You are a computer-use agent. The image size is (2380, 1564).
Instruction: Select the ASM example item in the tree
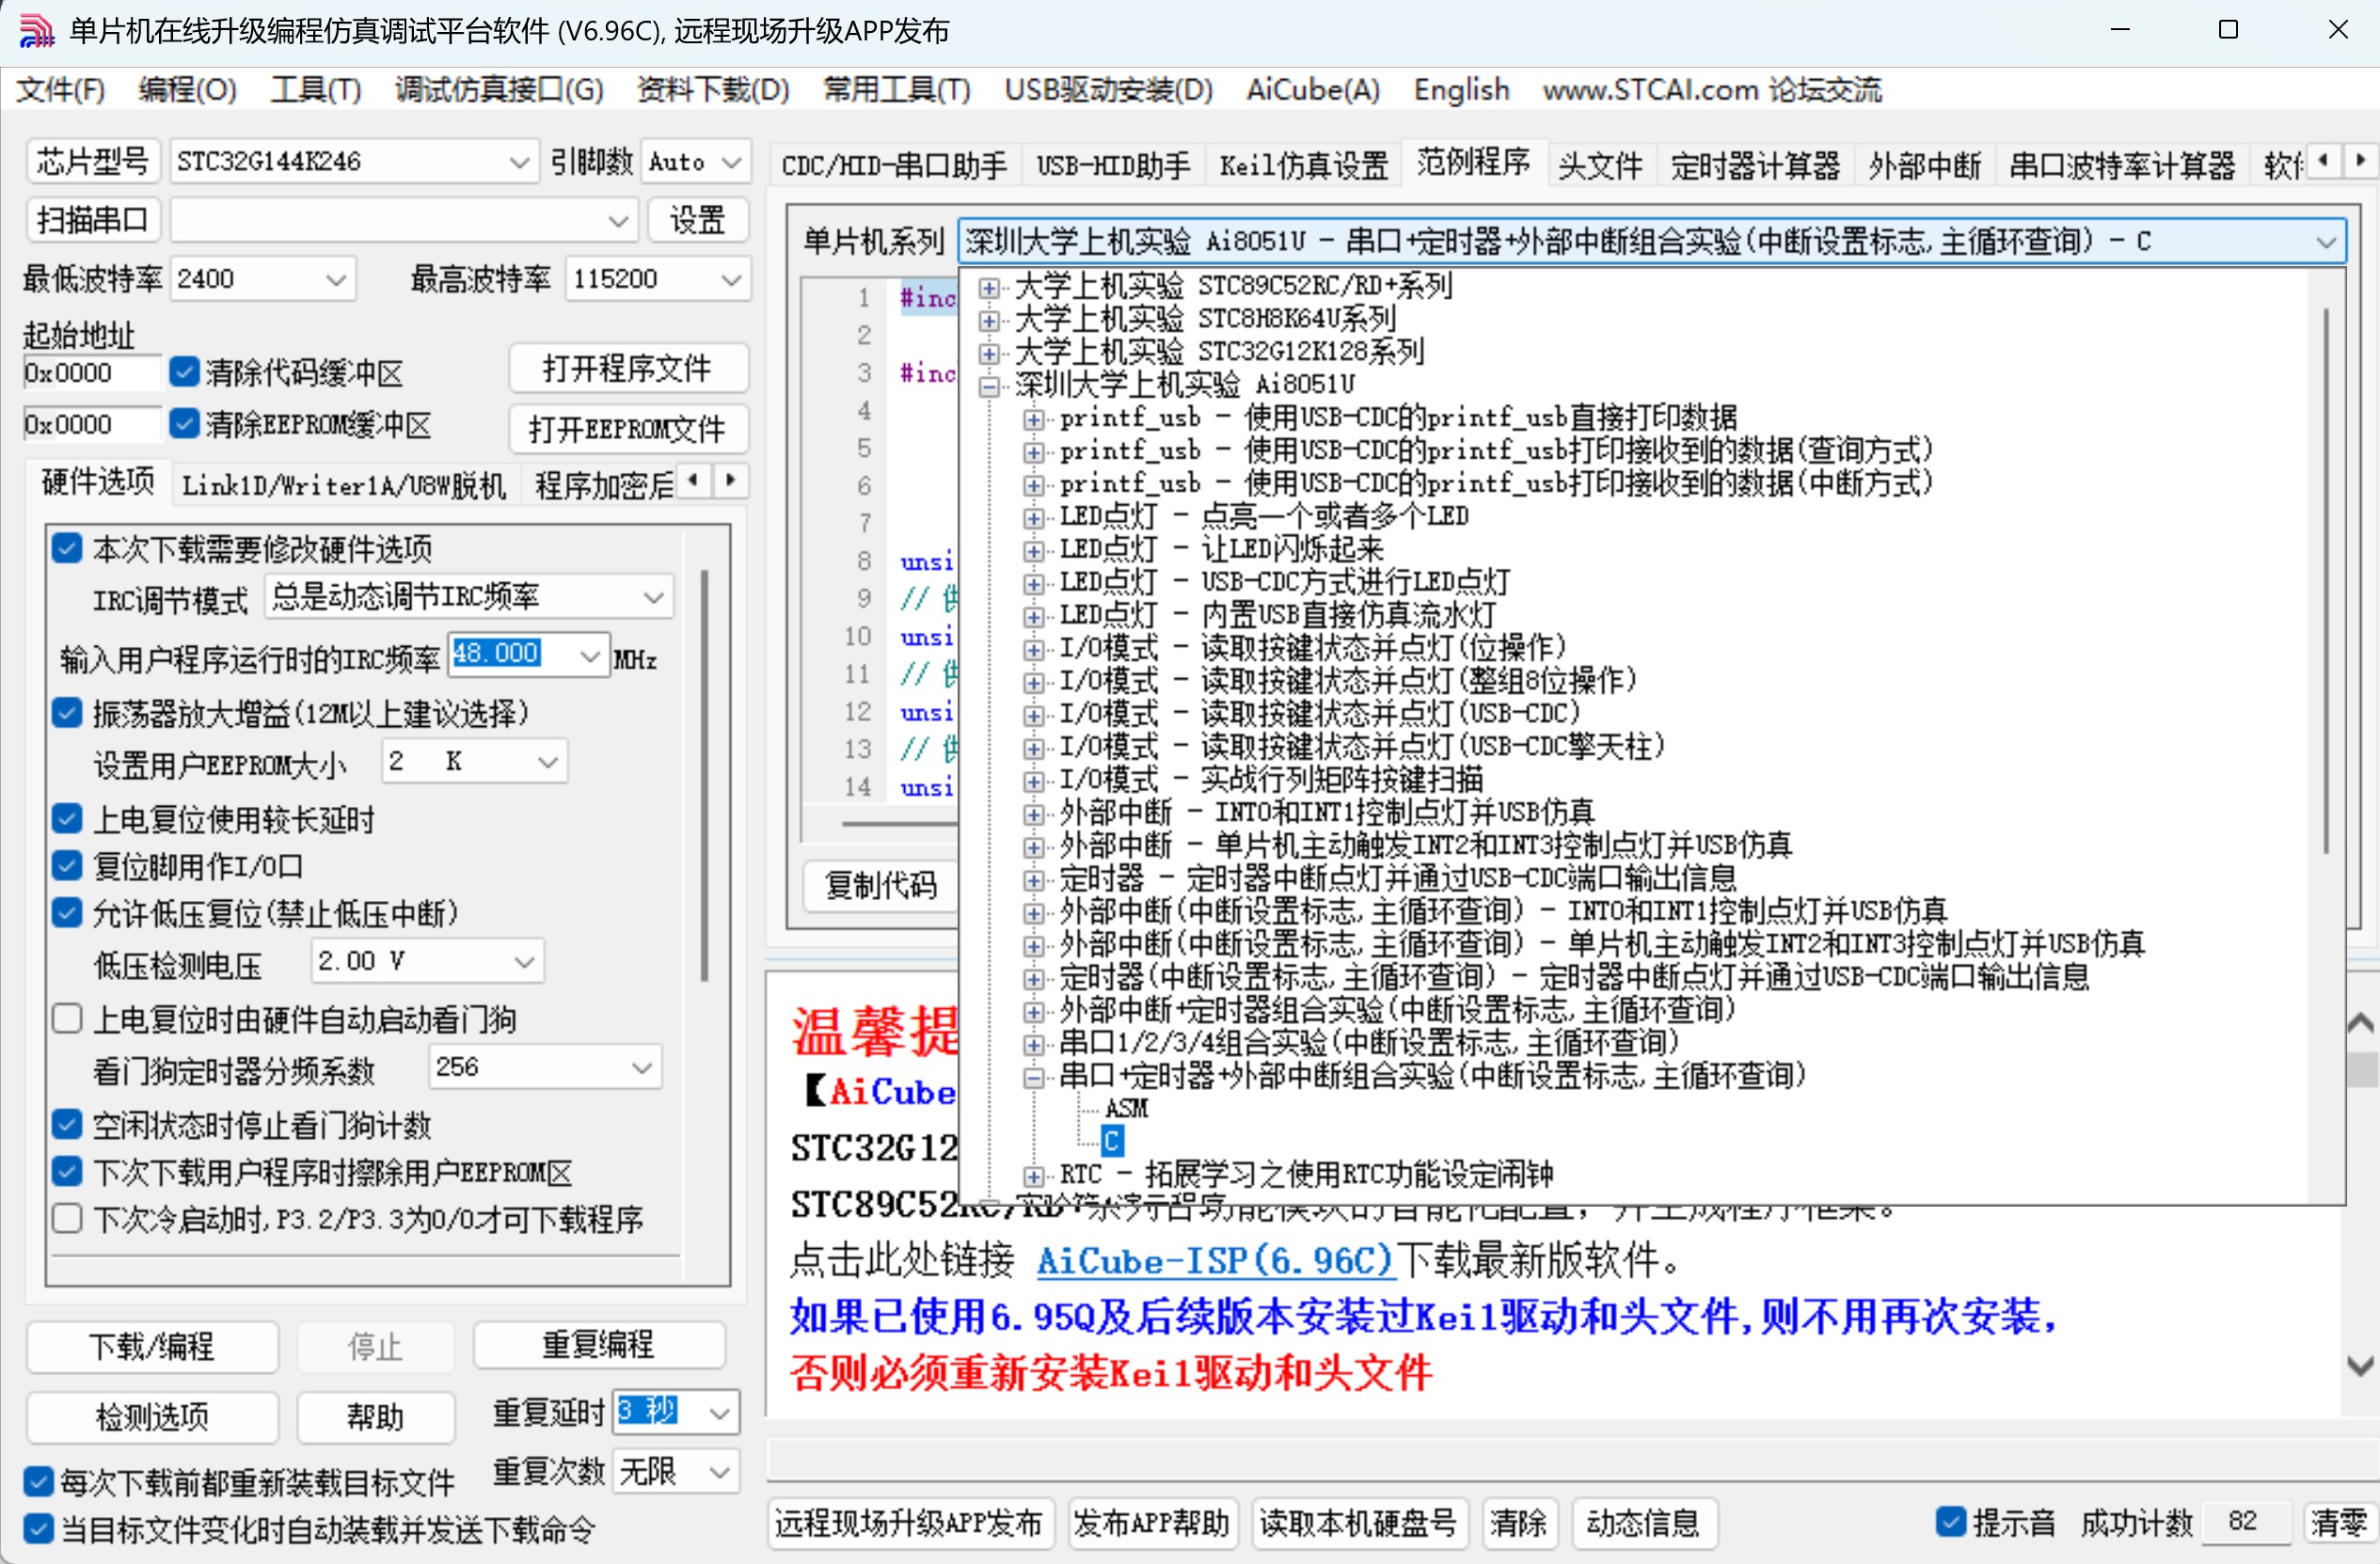1126,1109
